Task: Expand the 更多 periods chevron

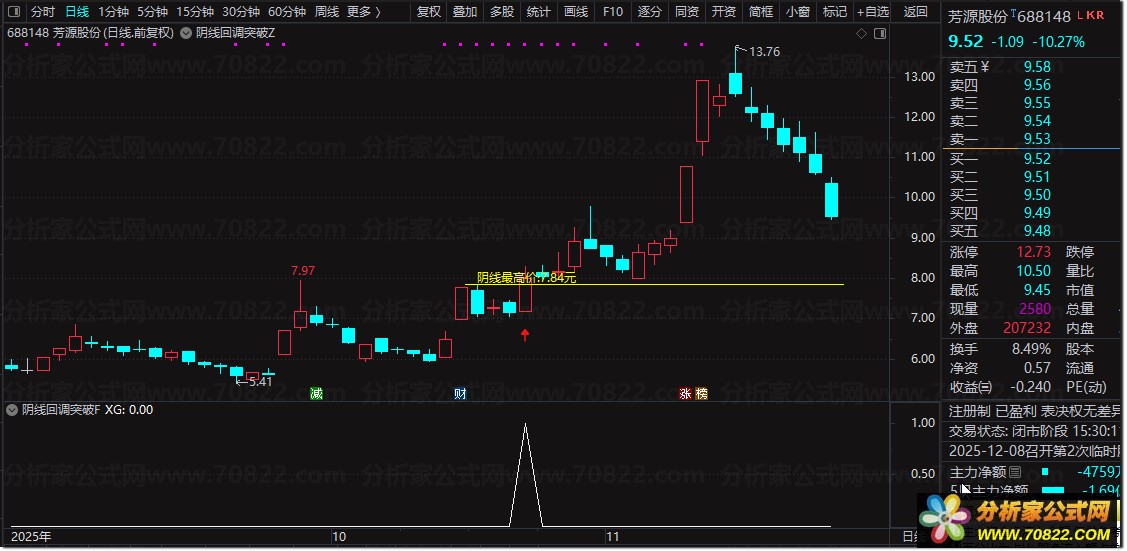Action: [377, 11]
